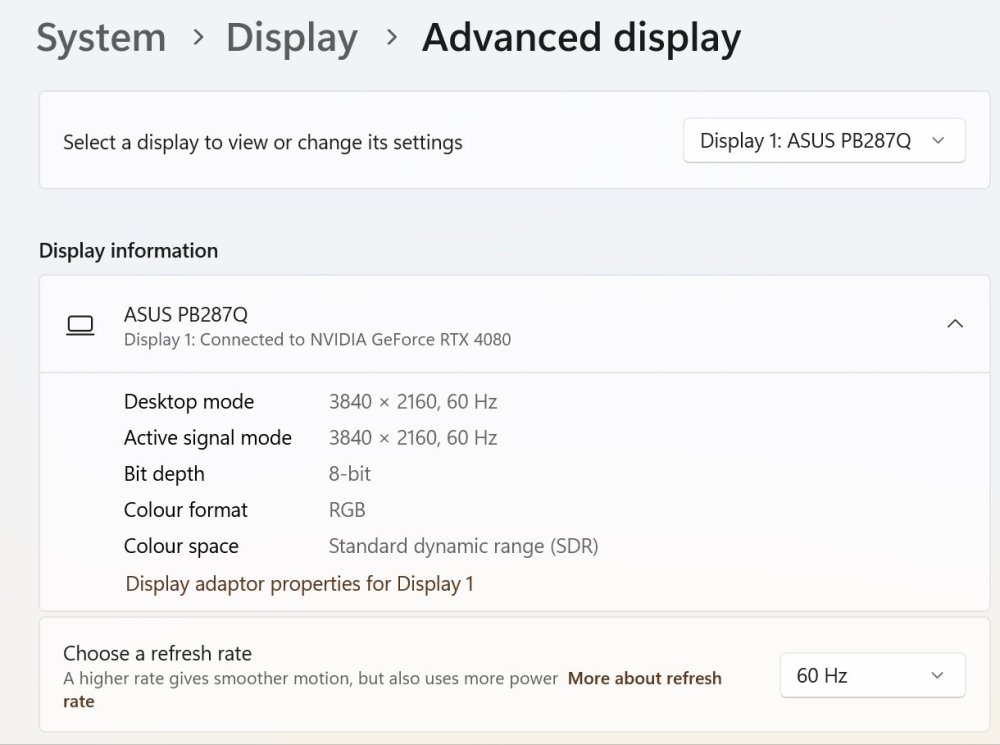Click the Standard dynamic range (SDR) value

coord(463,546)
